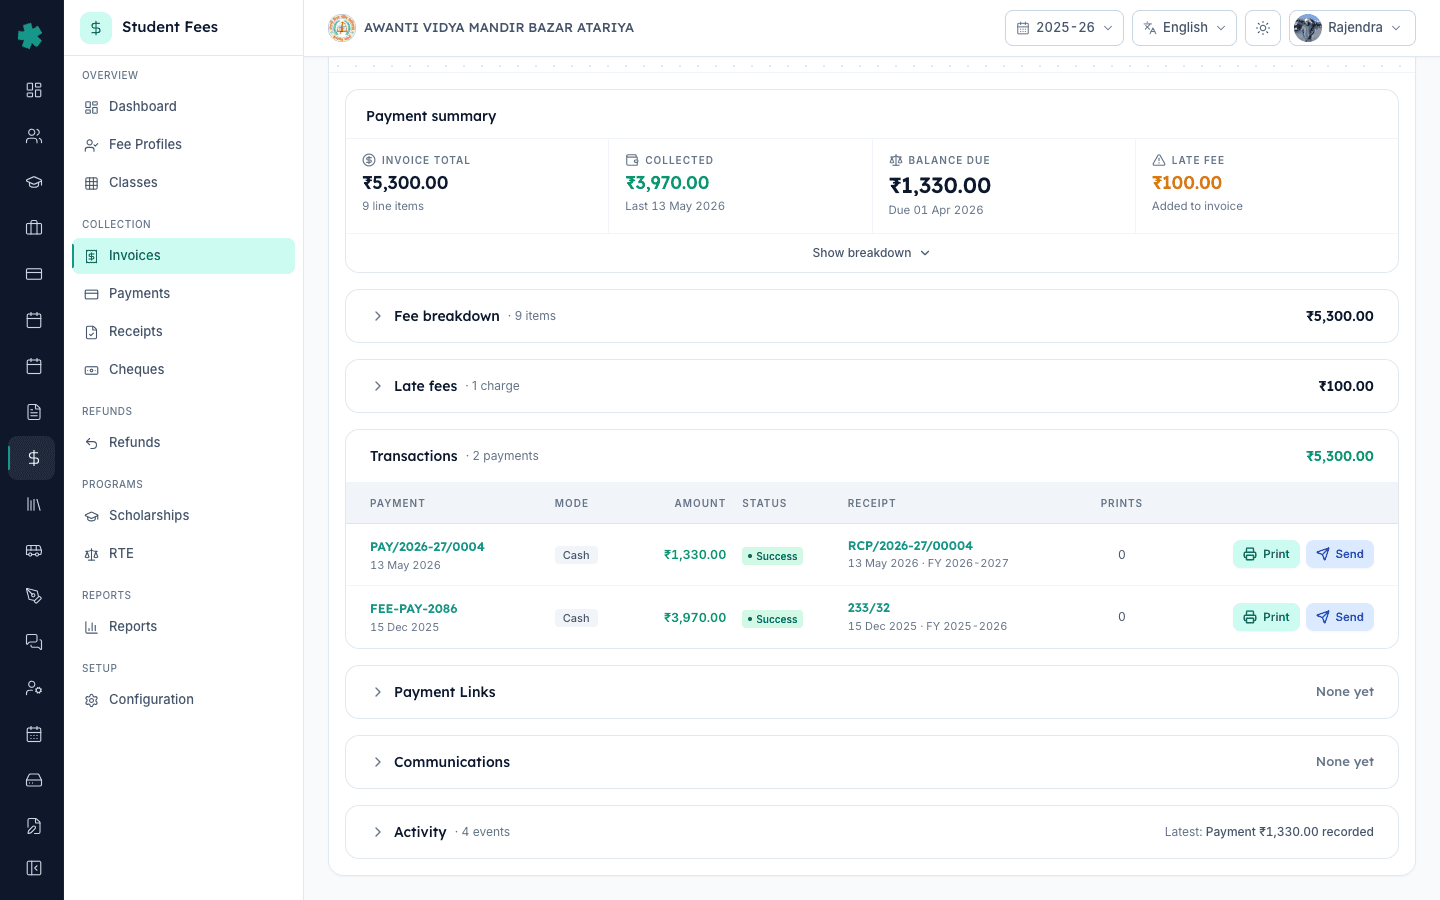Click the Success status for FEE-PAY-2086
This screenshot has height=900, width=1440.
pyautogui.click(x=772, y=619)
